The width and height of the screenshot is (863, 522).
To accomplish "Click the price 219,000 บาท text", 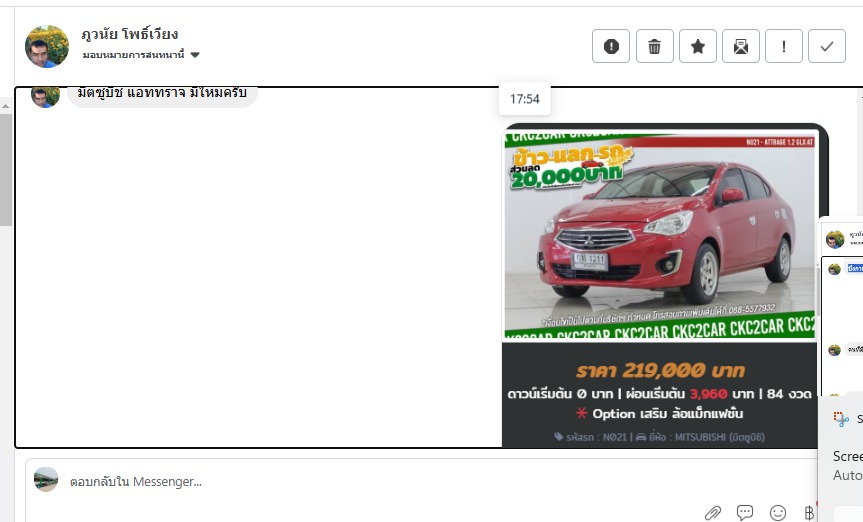I will coord(660,371).
